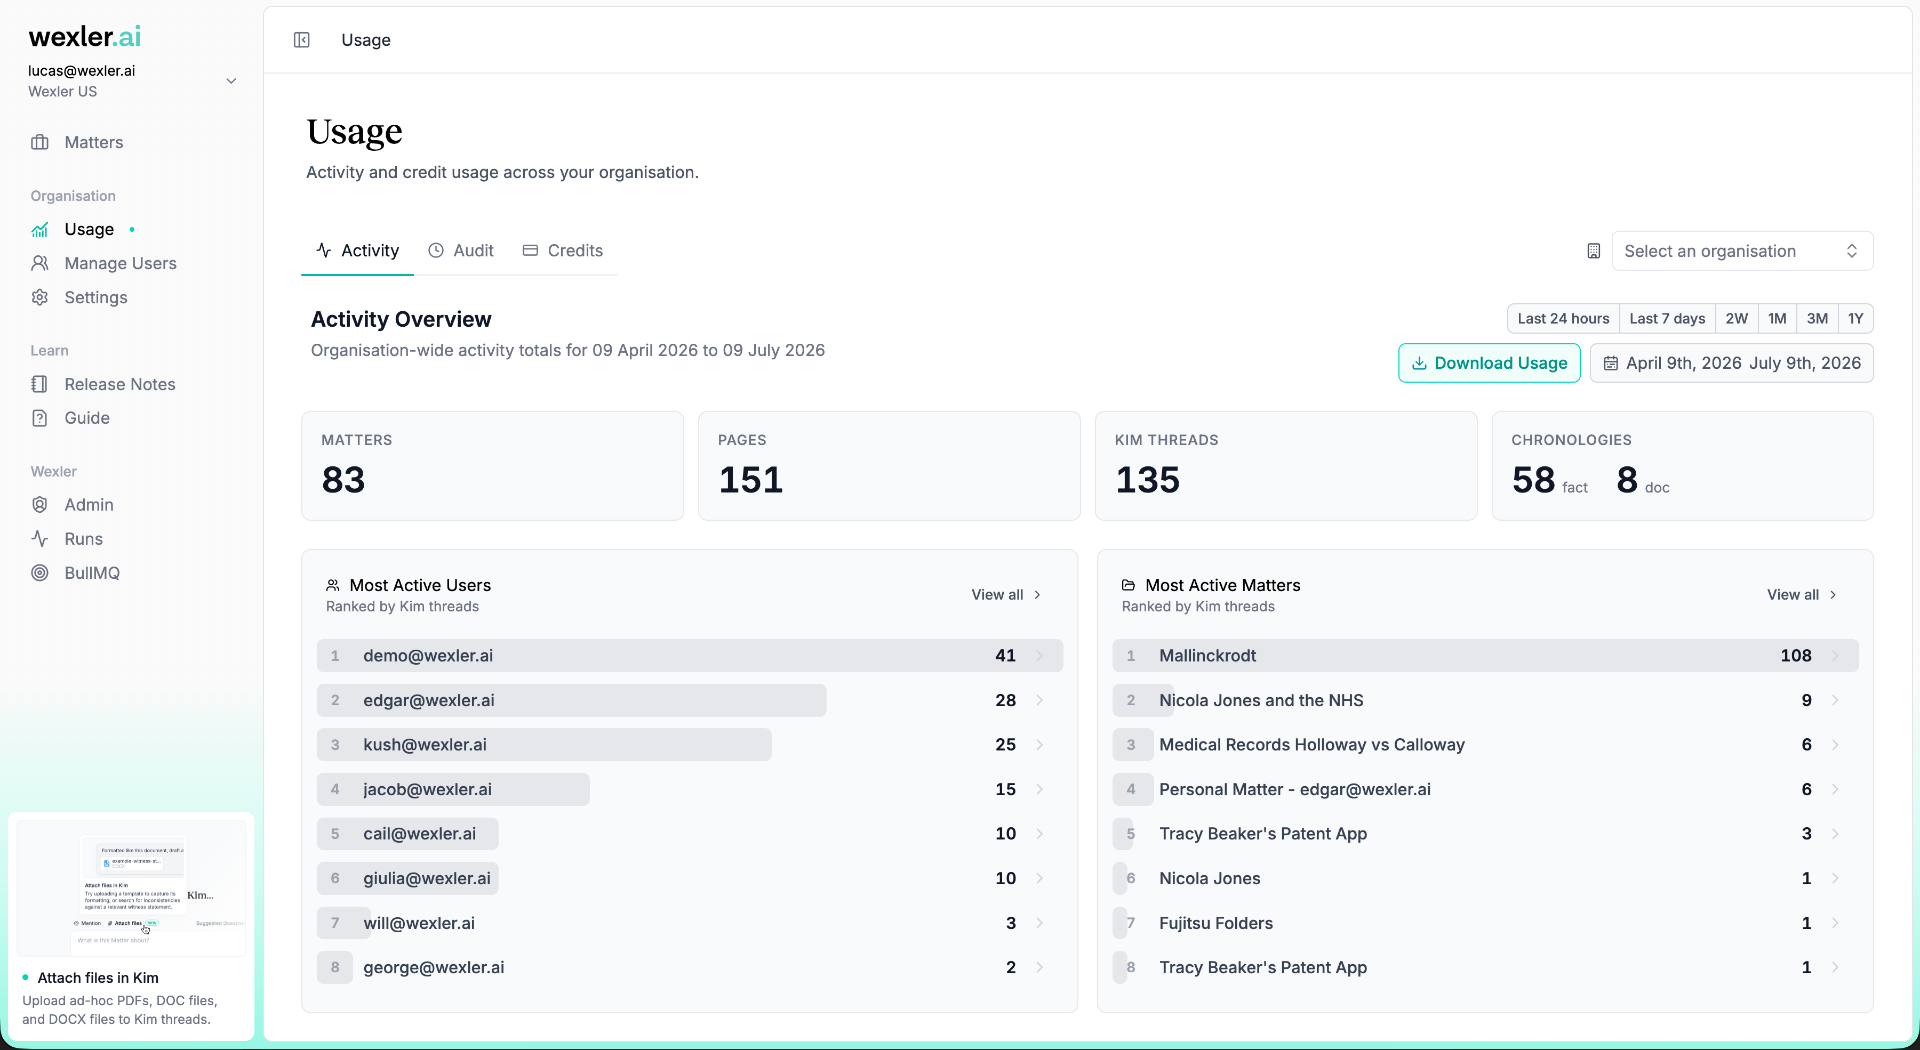1920x1050 pixels.
Task: Select Last 24 hours range
Action: click(x=1563, y=318)
